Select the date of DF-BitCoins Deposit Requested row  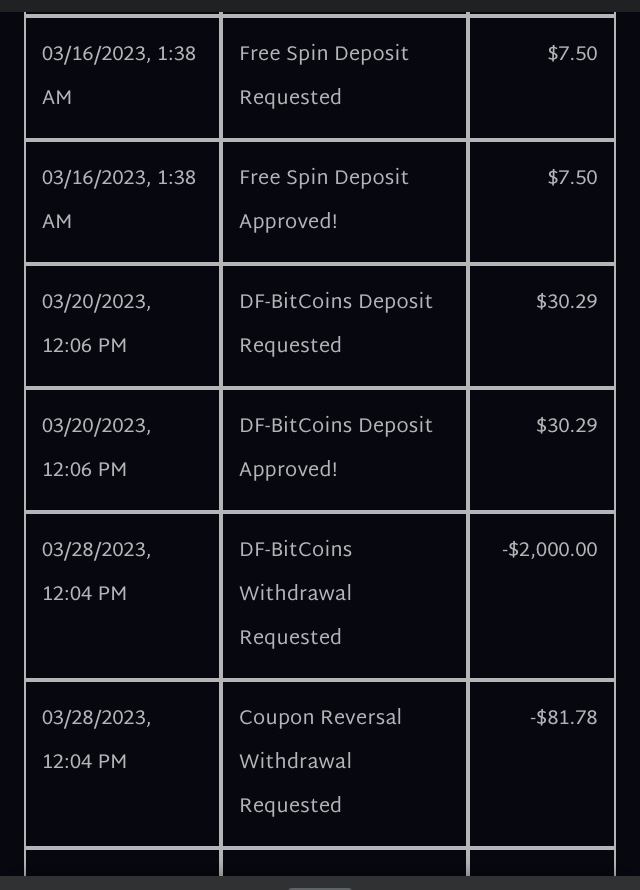[96, 323]
